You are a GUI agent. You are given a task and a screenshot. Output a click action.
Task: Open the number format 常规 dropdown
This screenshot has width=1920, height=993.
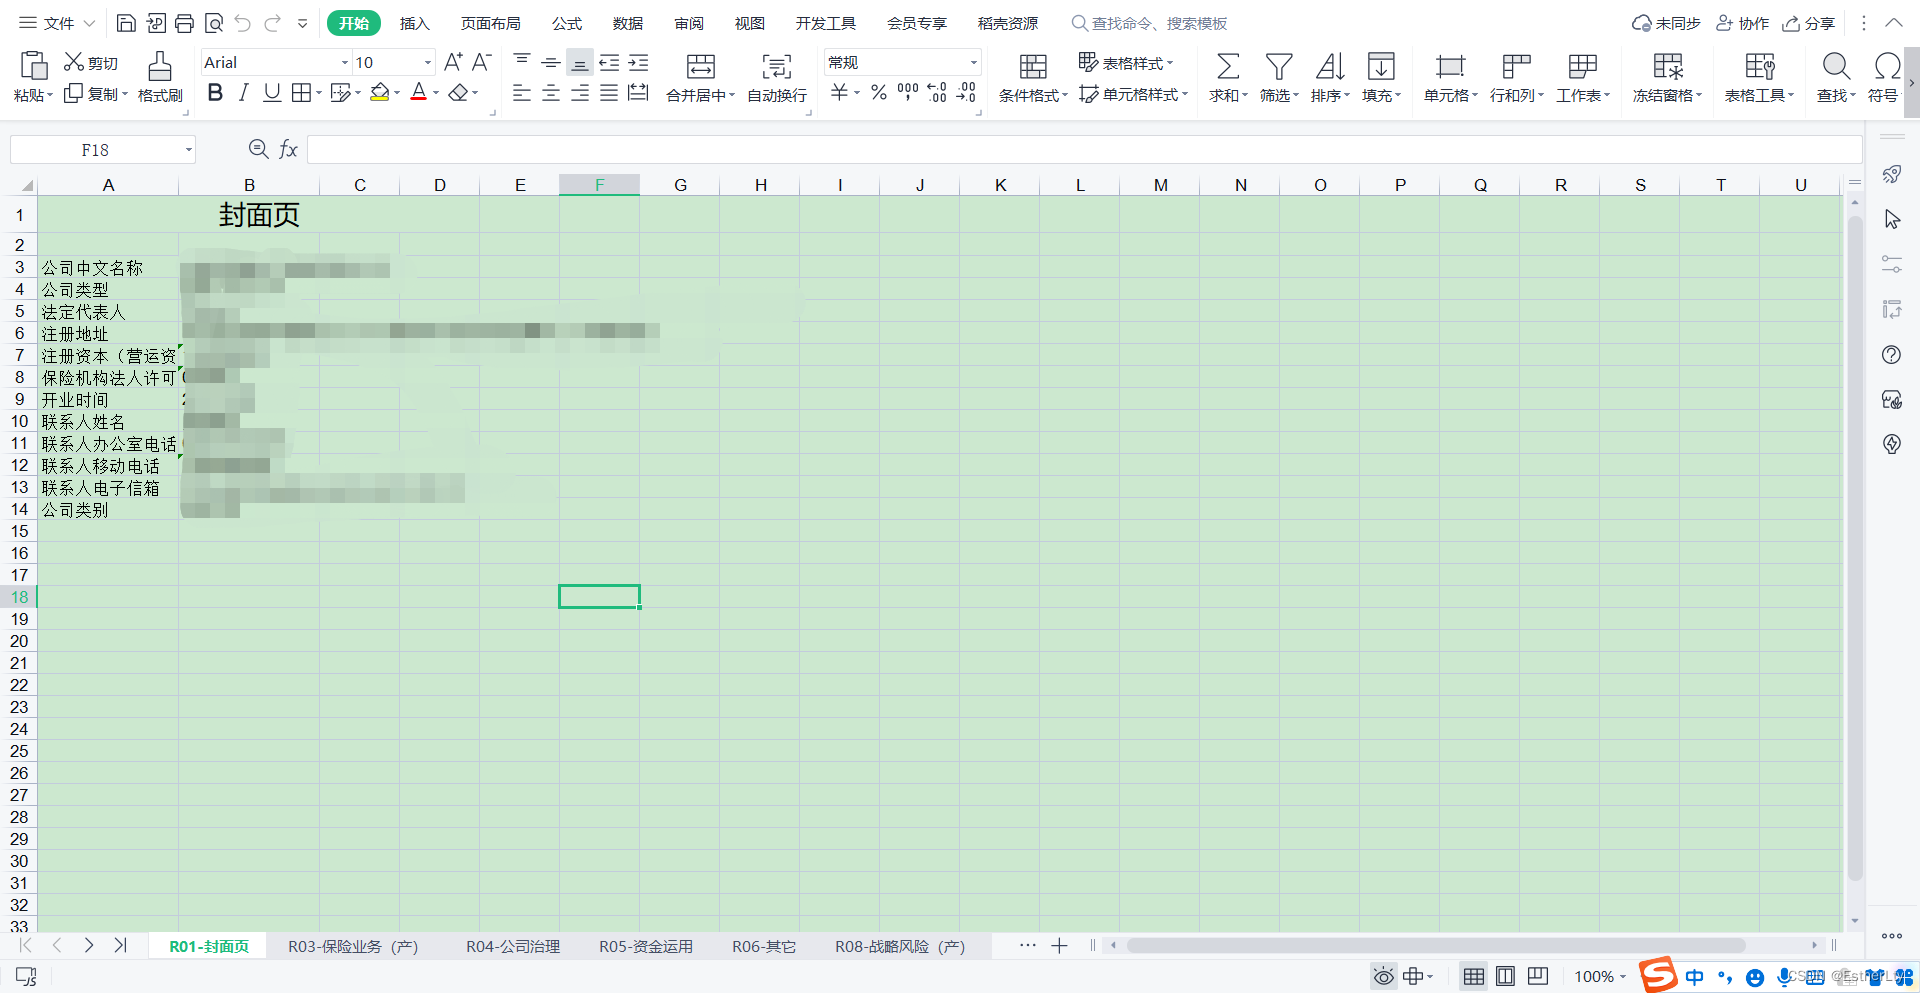point(973,62)
